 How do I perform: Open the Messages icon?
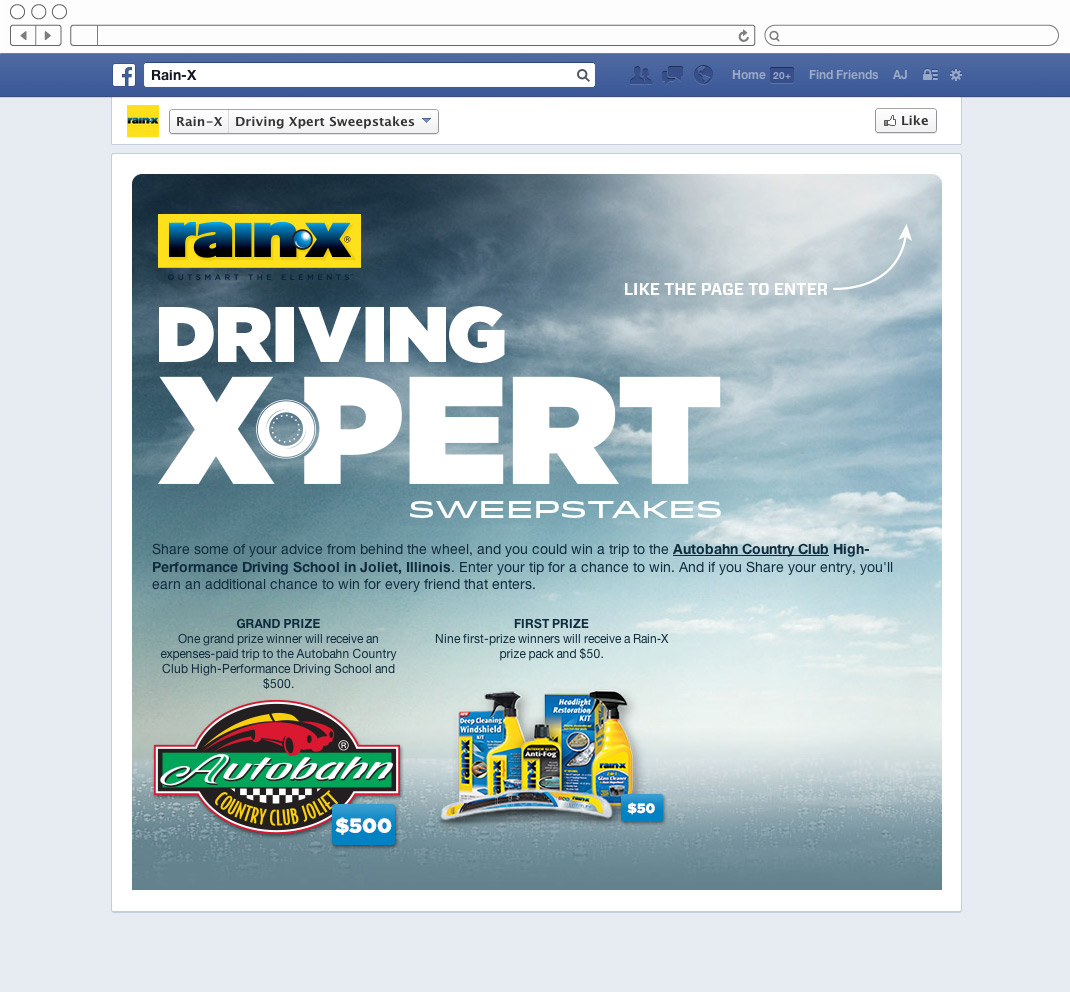pos(671,74)
